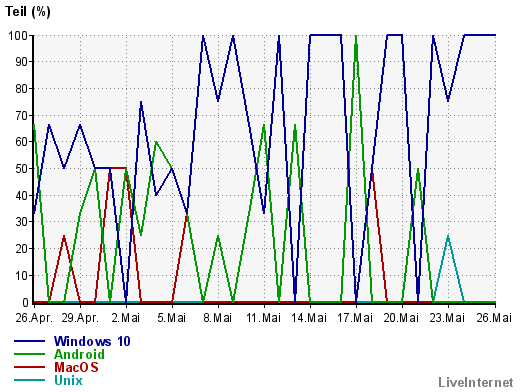The width and height of the screenshot is (520, 392).
Task: Click the Teil (%) axis title
Action: coord(28,12)
